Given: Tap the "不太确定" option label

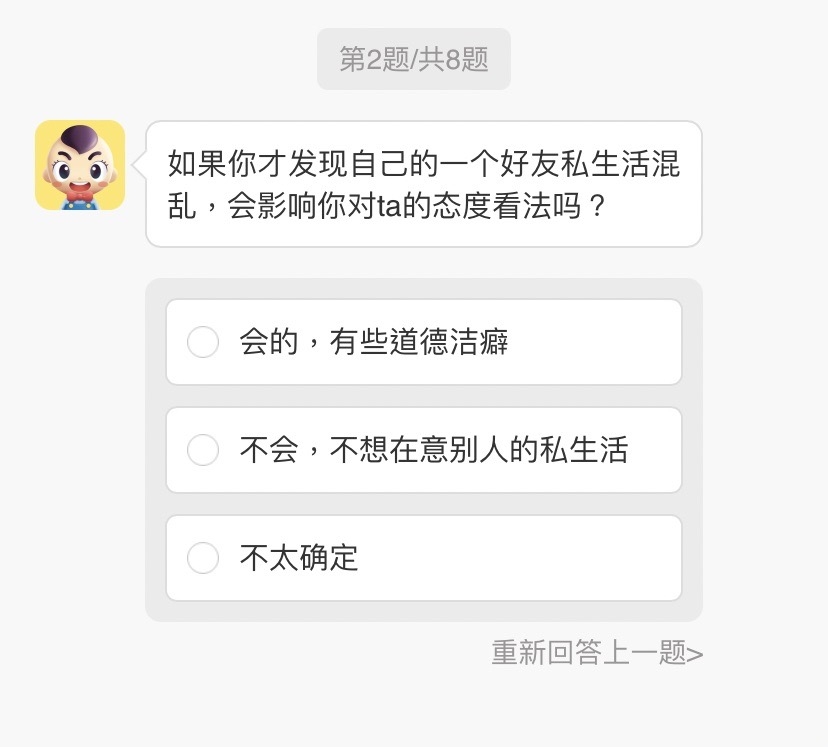Looking at the screenshot, I should (299, 558).
